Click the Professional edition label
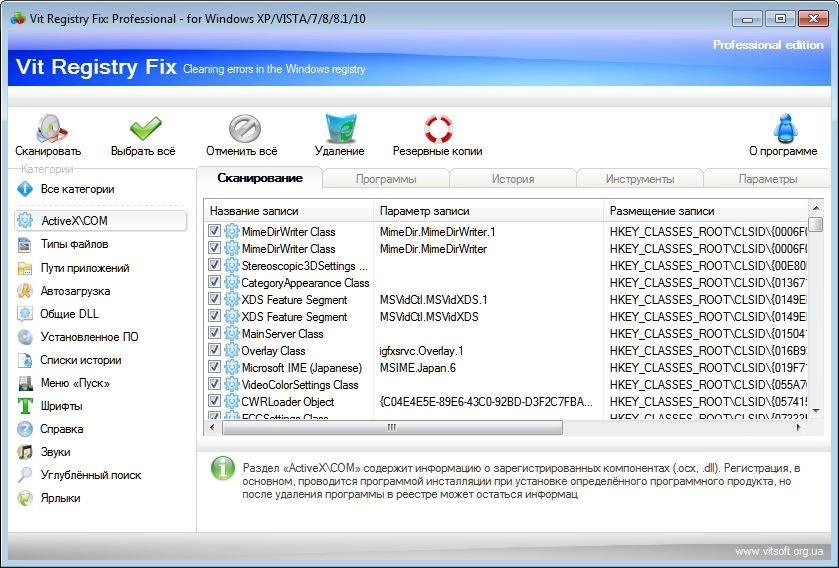The image size is (839, 568). pyautogui.click(x=768, y=45)
